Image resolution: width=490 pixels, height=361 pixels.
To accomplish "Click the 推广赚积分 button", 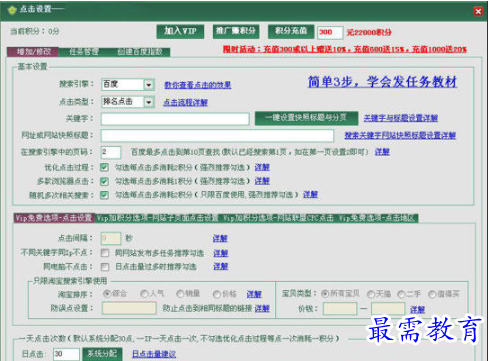I will tap(236, 32).
